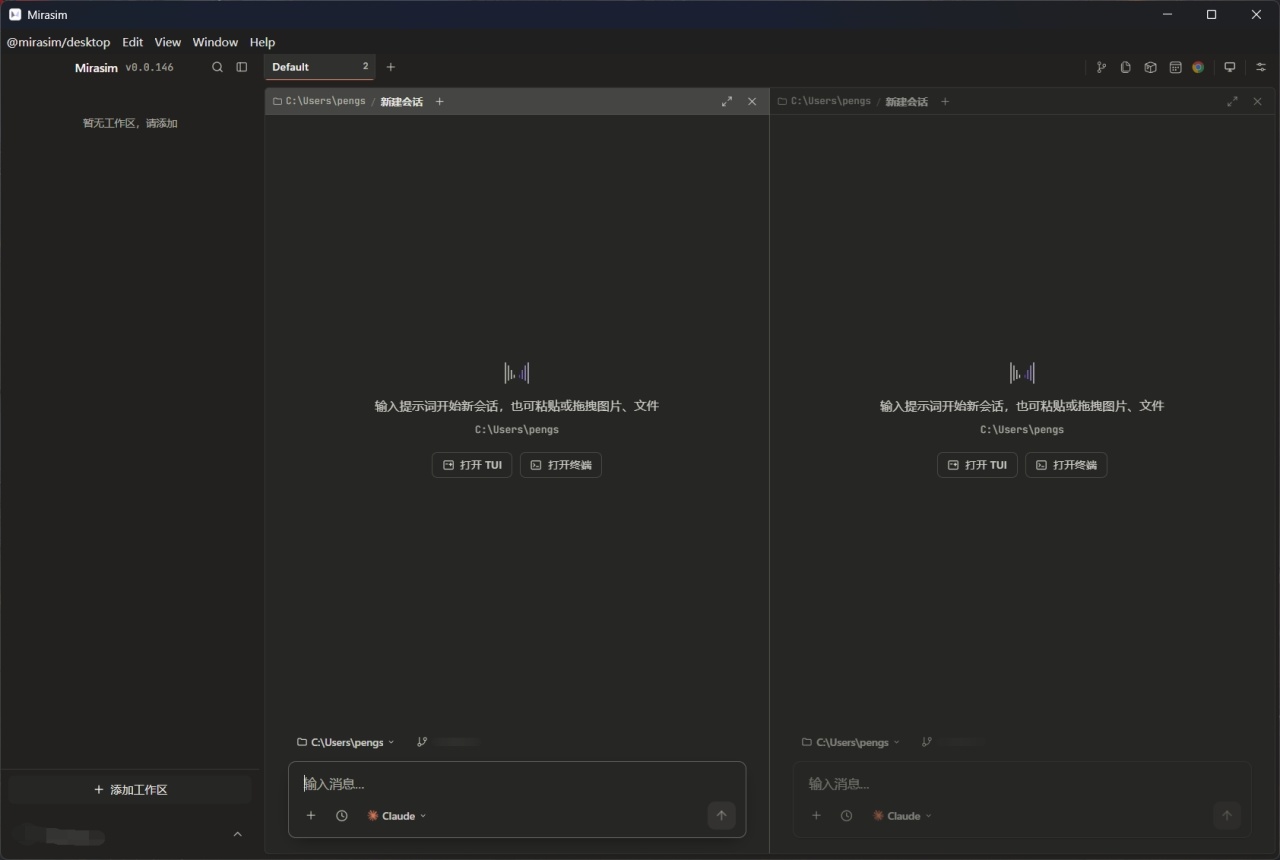Add a new tab next to Default
Screen dimensions: 1280x860
[391, 67]
